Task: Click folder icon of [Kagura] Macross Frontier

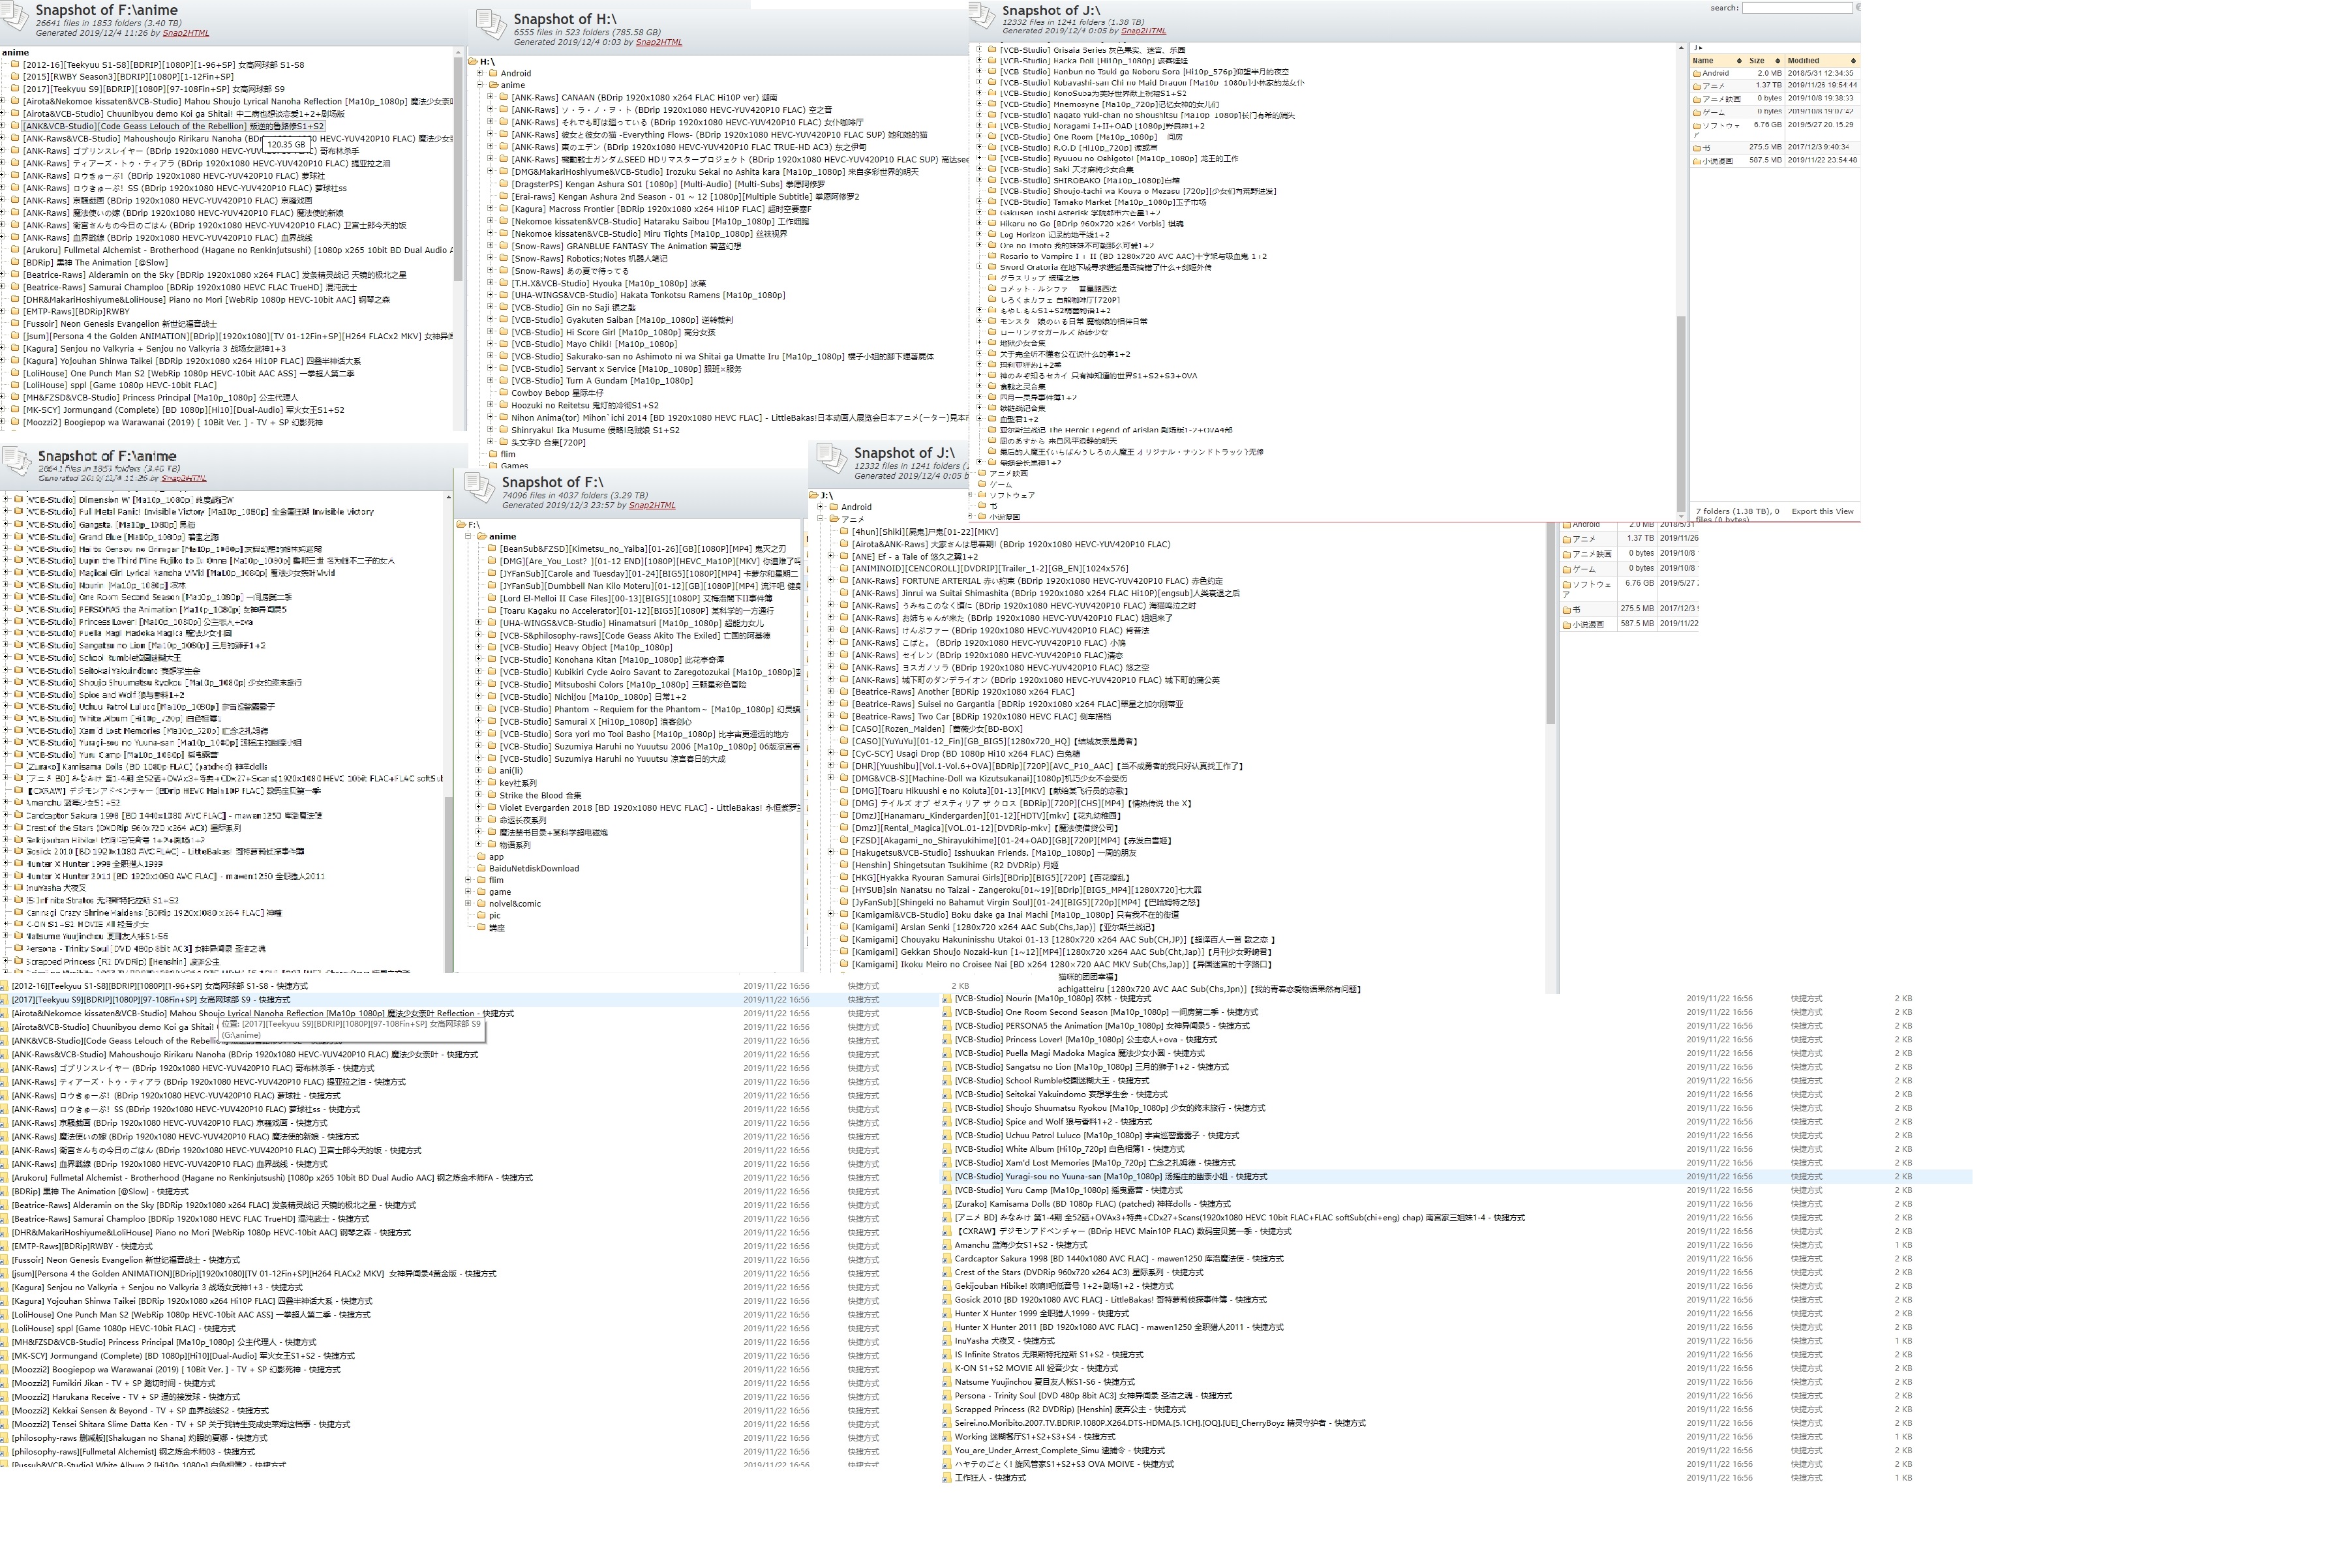Action: [504, 209]
